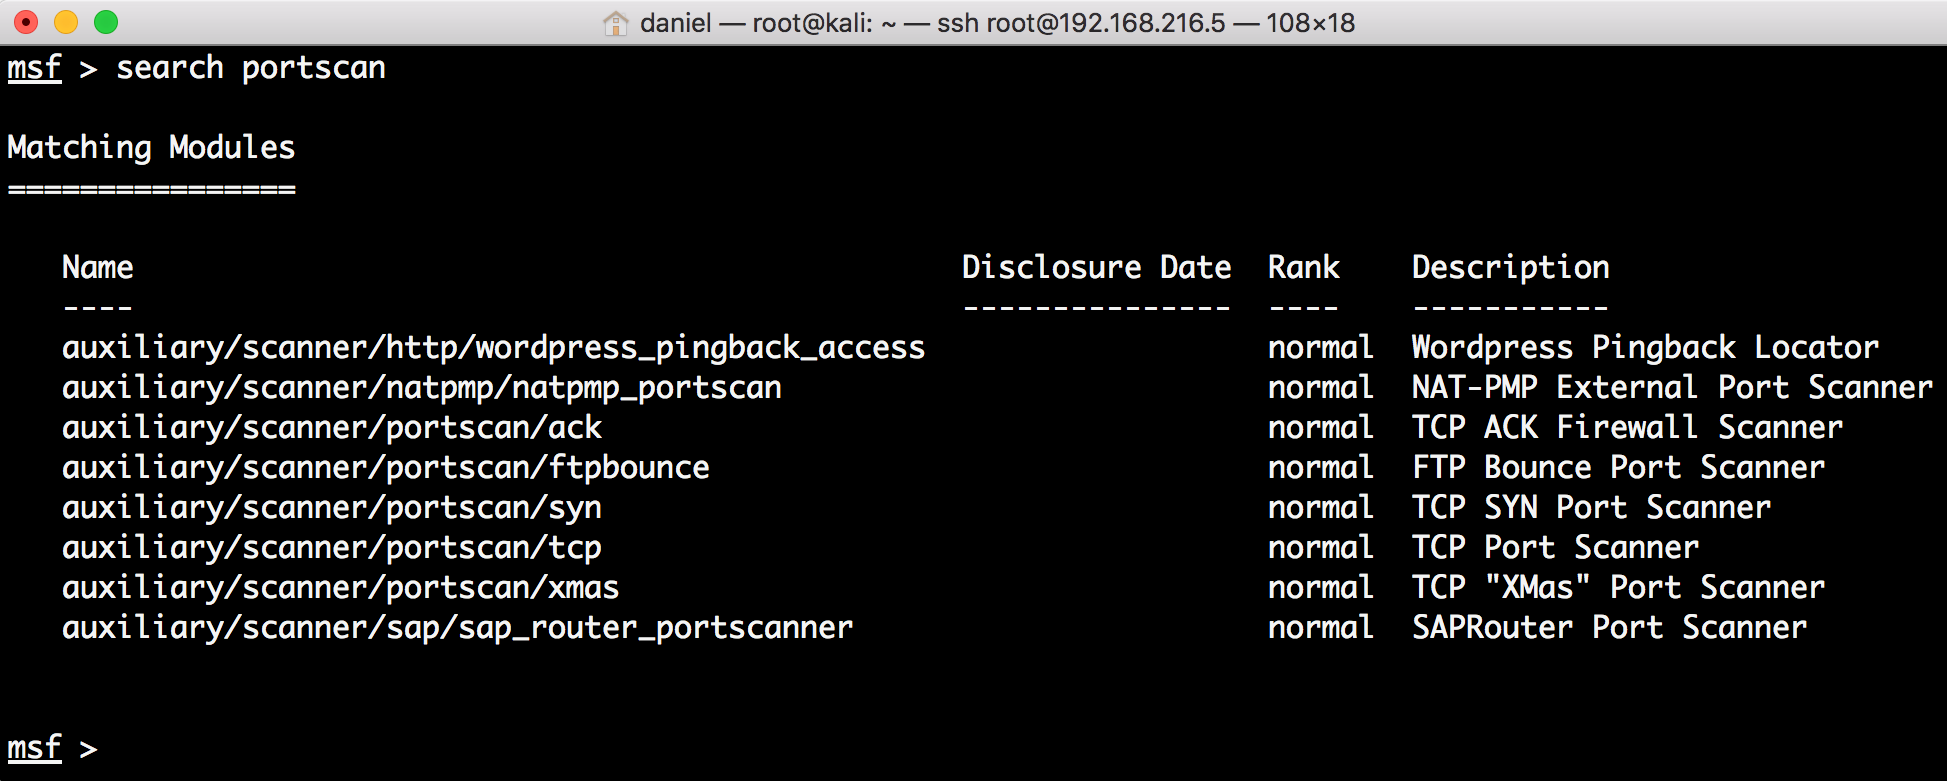The width and height of the screenshot is (1947, 781).
Task: Click the msf prompt at bottom
Action: pos(34,748)
